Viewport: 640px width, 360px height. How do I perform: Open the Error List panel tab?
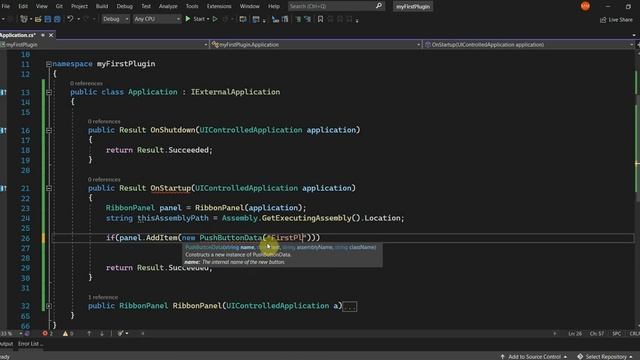tap(30, 344)
